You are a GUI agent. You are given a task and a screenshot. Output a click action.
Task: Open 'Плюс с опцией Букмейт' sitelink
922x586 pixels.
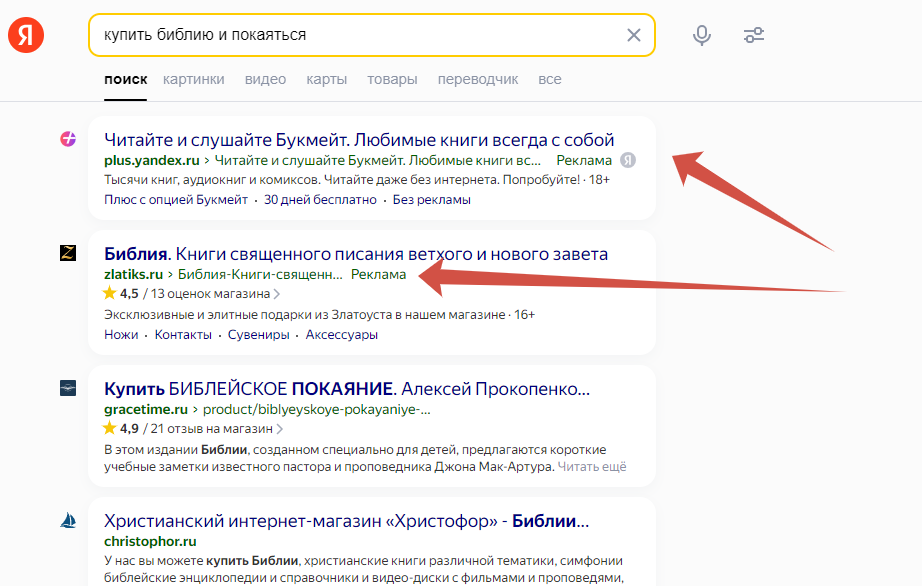tap(176, 200)
